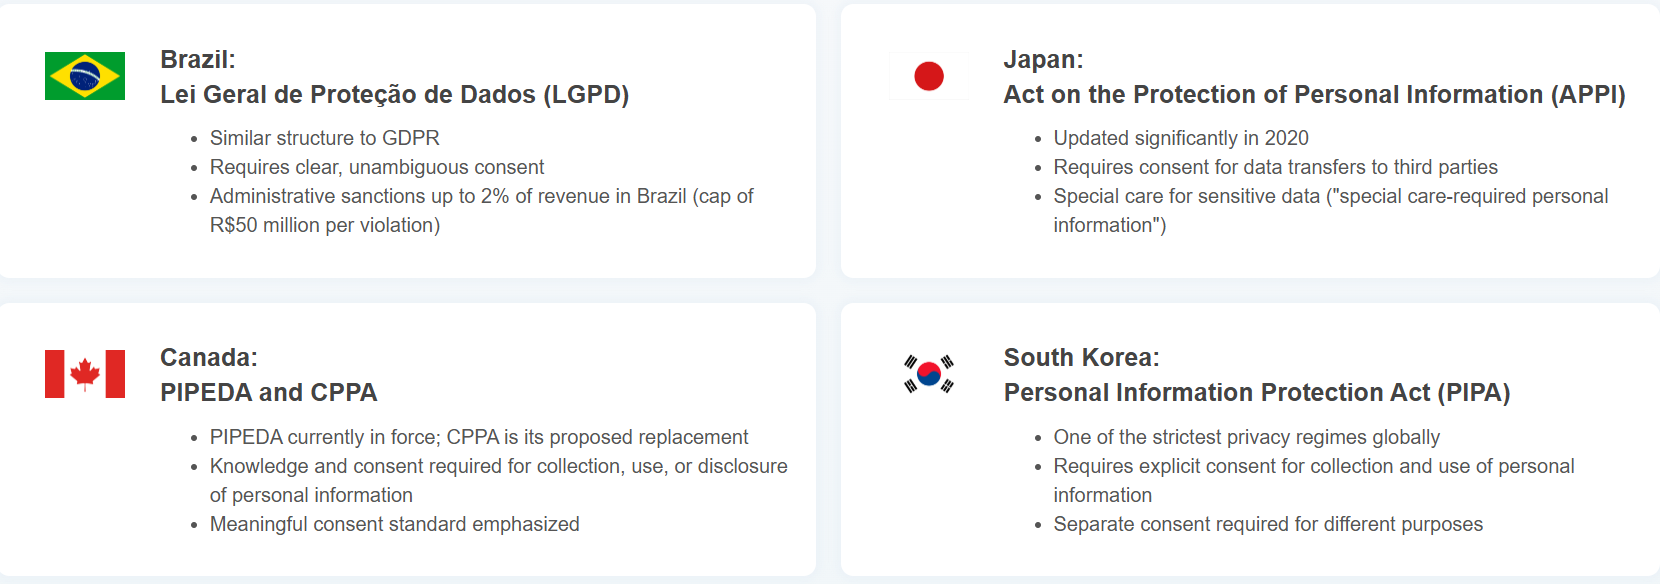Select the "Canada:" heading
Viewport: 1660px width, 584px height.
[x=209, y=358]
